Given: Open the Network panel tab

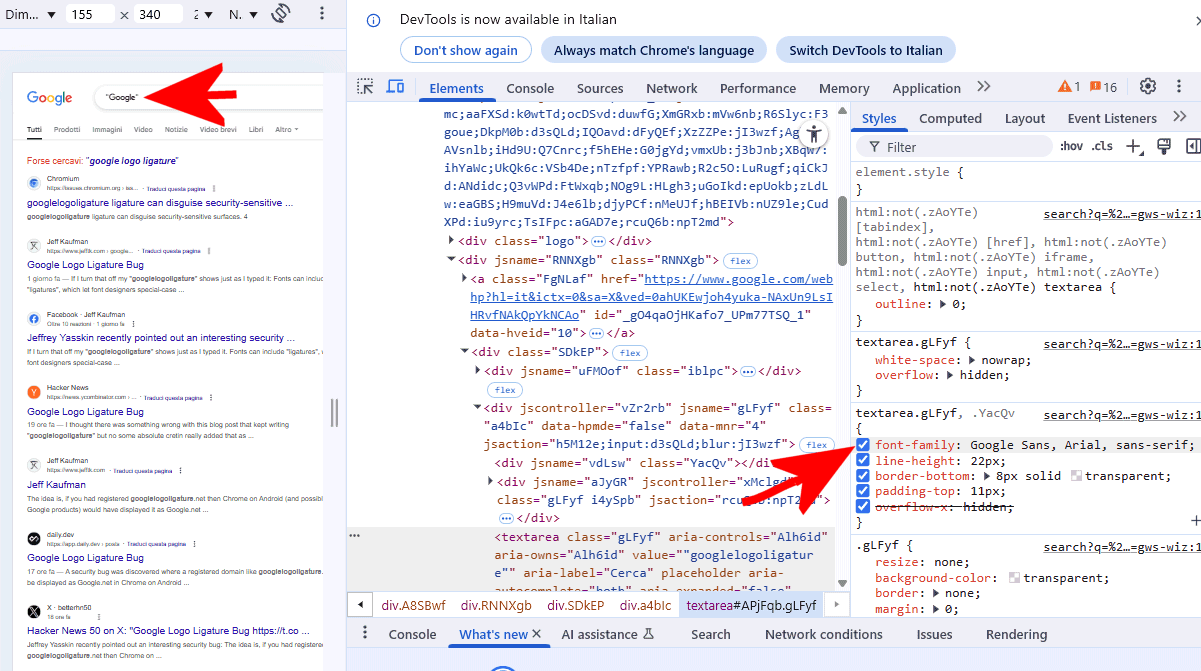Looking at the screenshot, I should (672, 88).
